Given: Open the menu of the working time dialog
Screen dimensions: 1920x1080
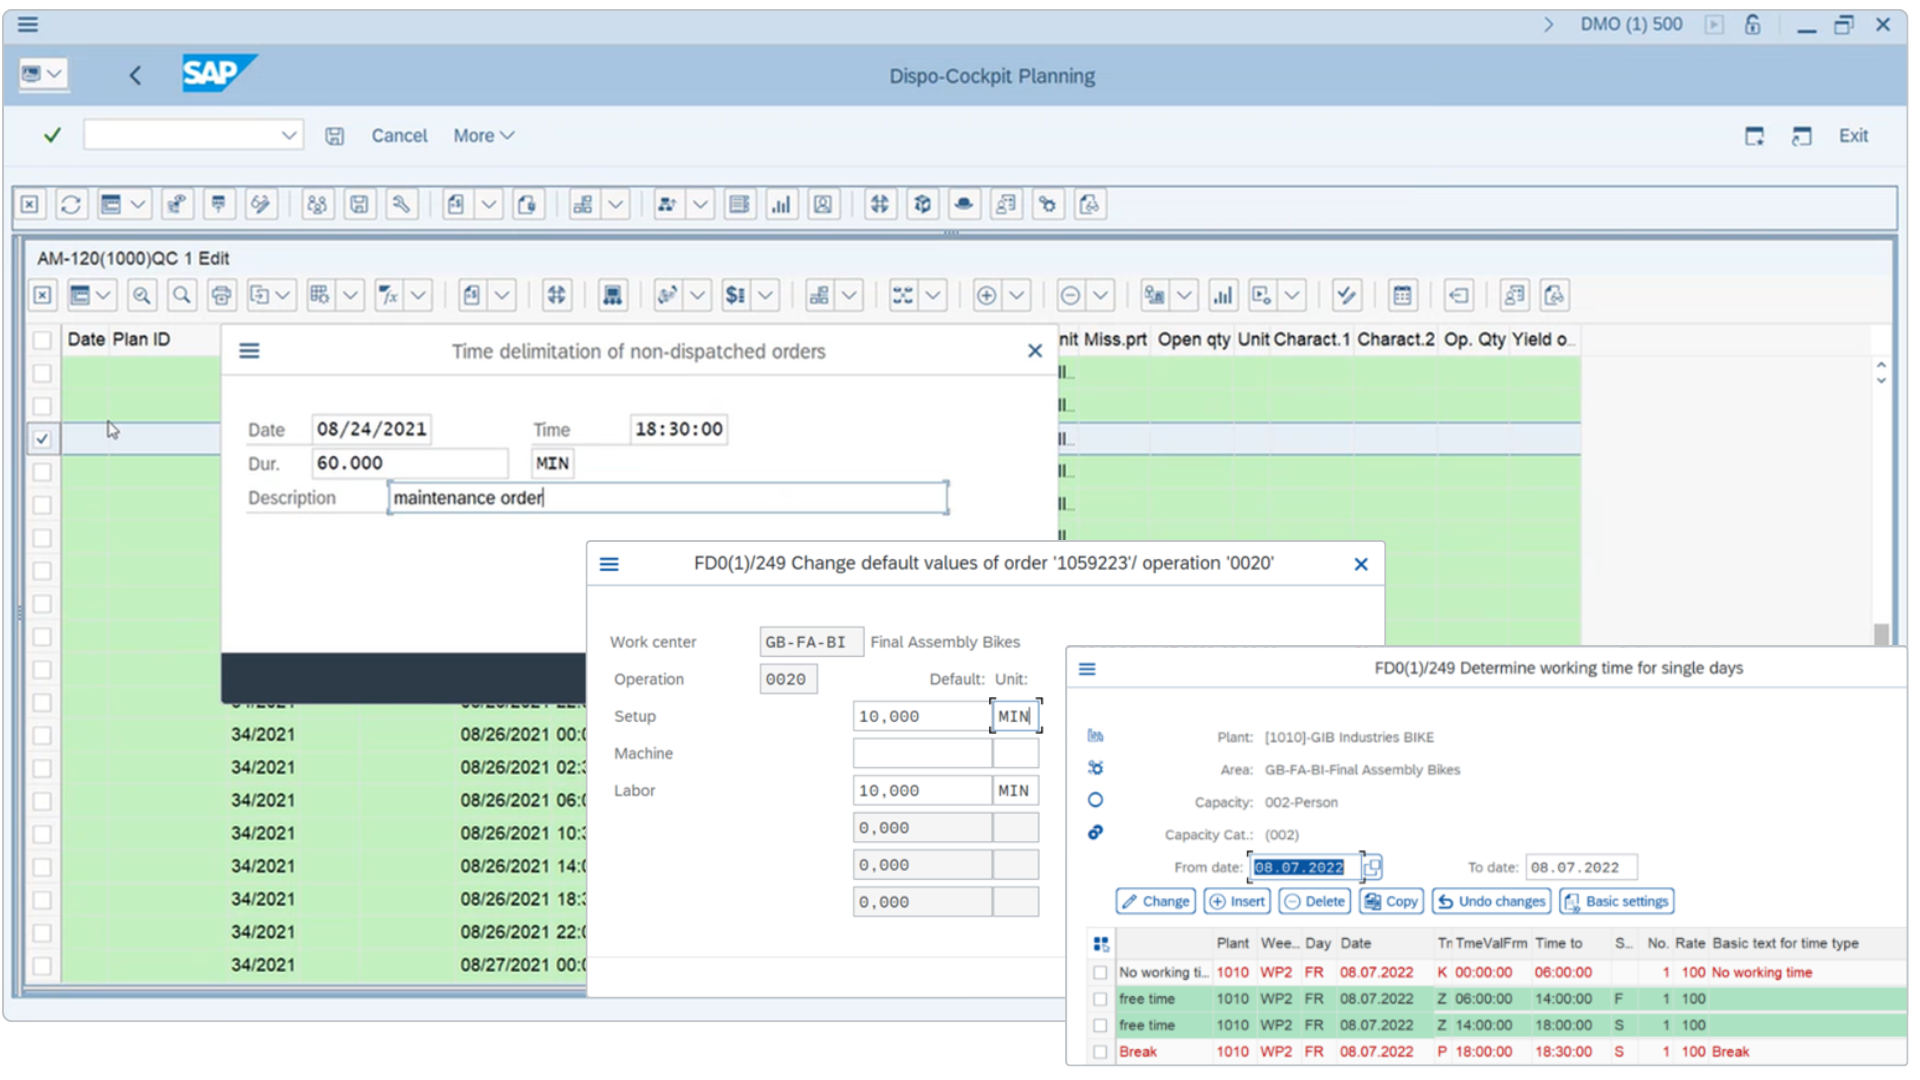Looking at the screenshot, I should pyautogui.click(x=1087, y=668).
